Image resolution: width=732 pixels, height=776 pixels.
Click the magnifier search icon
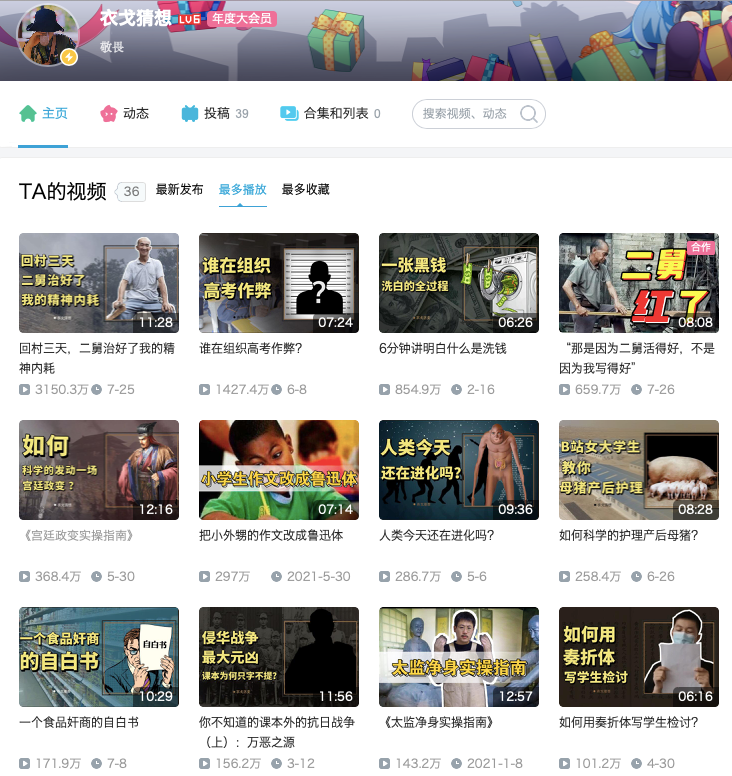528,114
